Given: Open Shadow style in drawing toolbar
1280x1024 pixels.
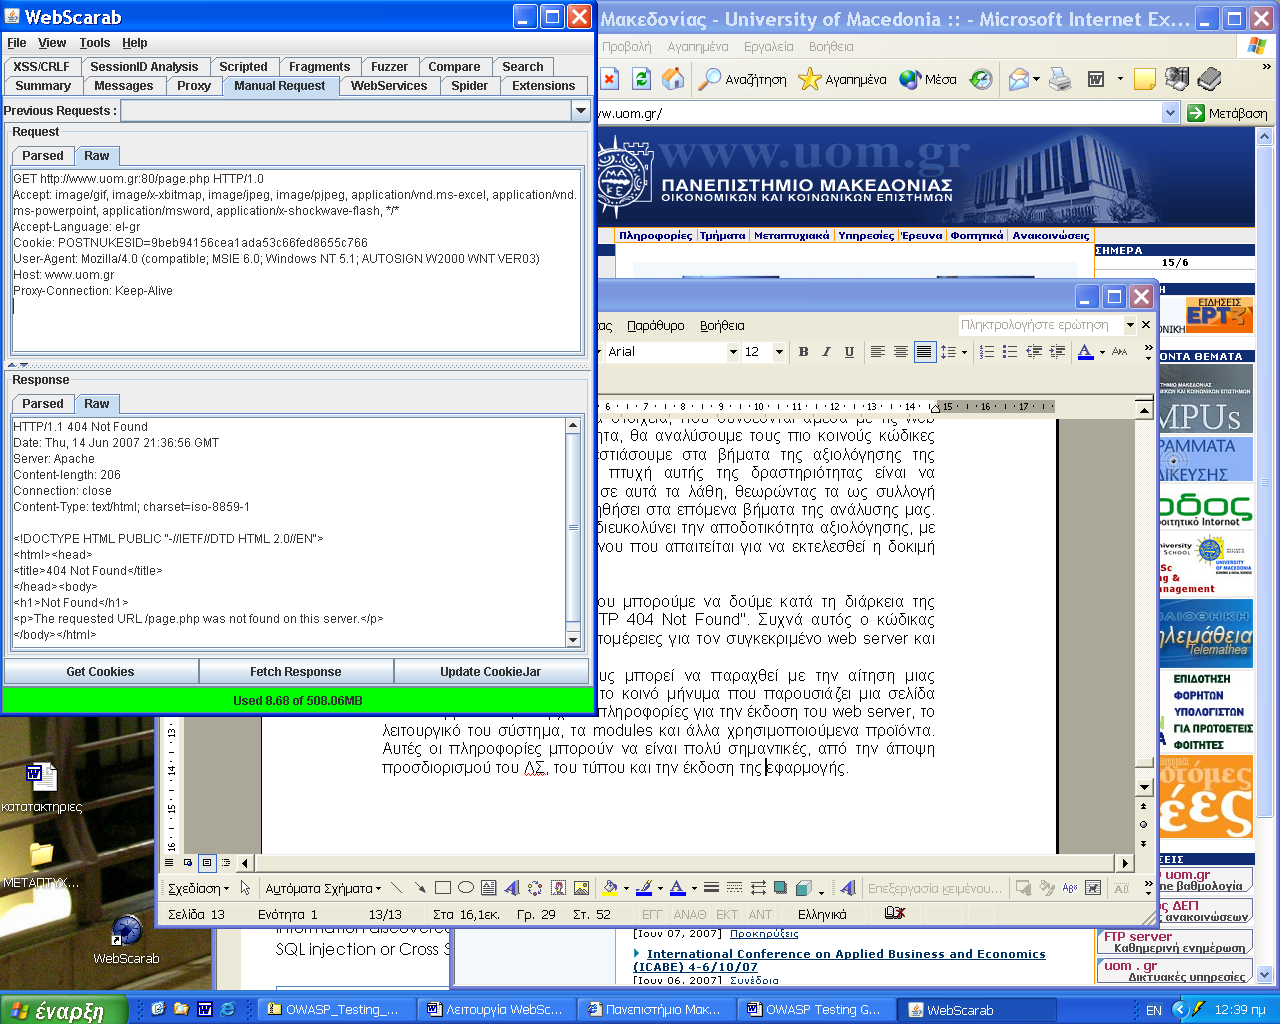Looking at the screenshot, I should [x=779, y=887].
